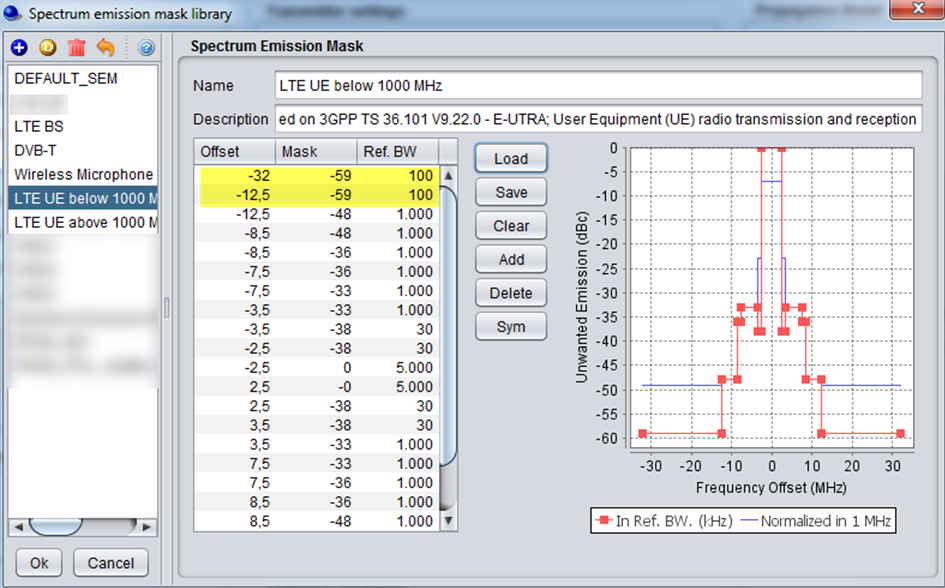Click the library list horizontal scrollbar thumb

(x=55, y=527)
